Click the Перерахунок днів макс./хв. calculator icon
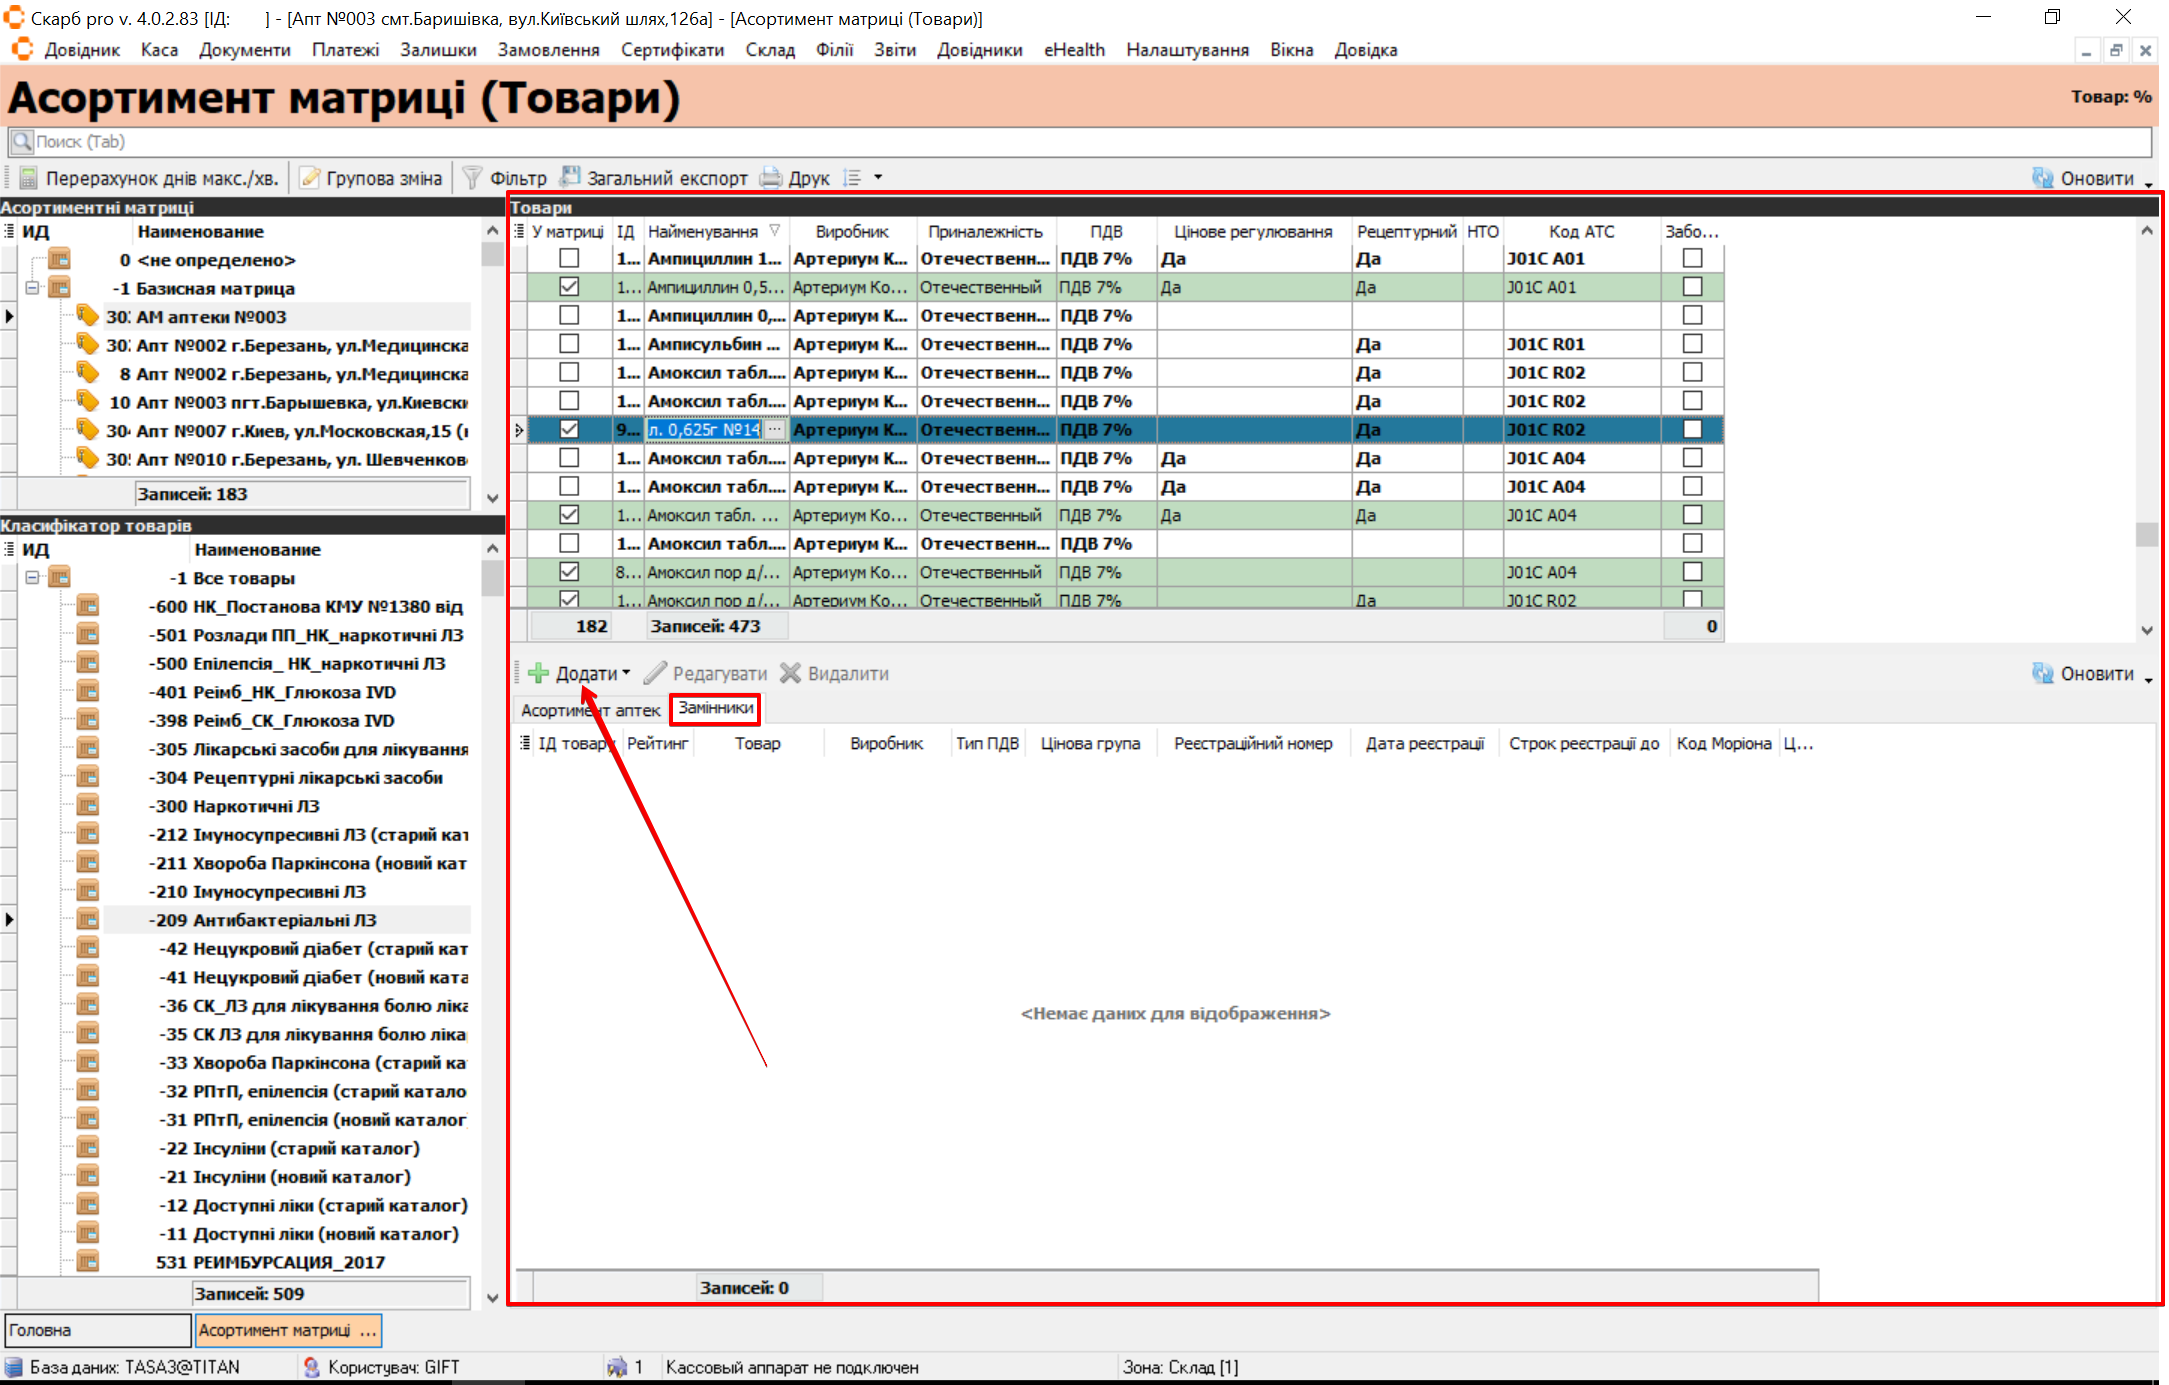2169x1385 pixels. tap(29, 178)
